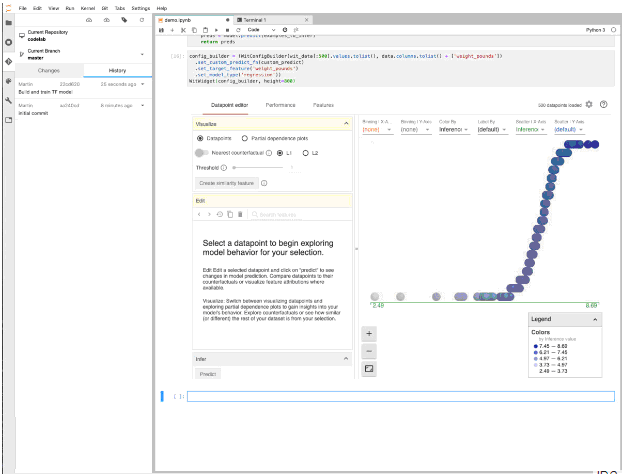The width and height of the screenshot is (623, 474).
Task: Go to the previous datapoint arrow
Action: point(199,215)
